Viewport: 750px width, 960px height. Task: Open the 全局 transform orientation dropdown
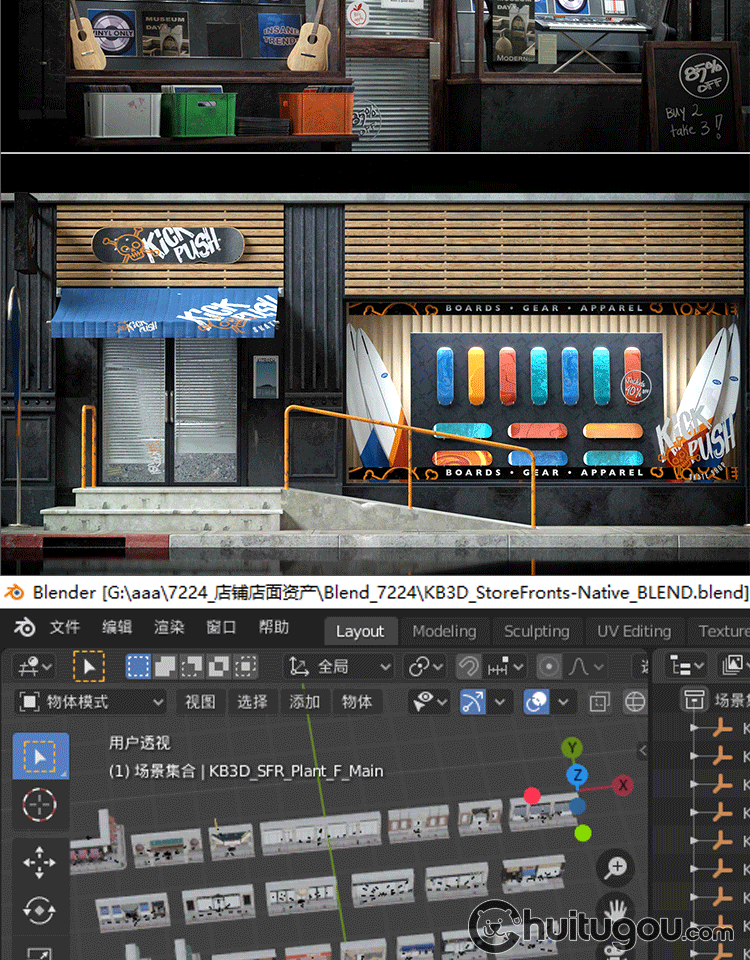click(x=339, y=666)
